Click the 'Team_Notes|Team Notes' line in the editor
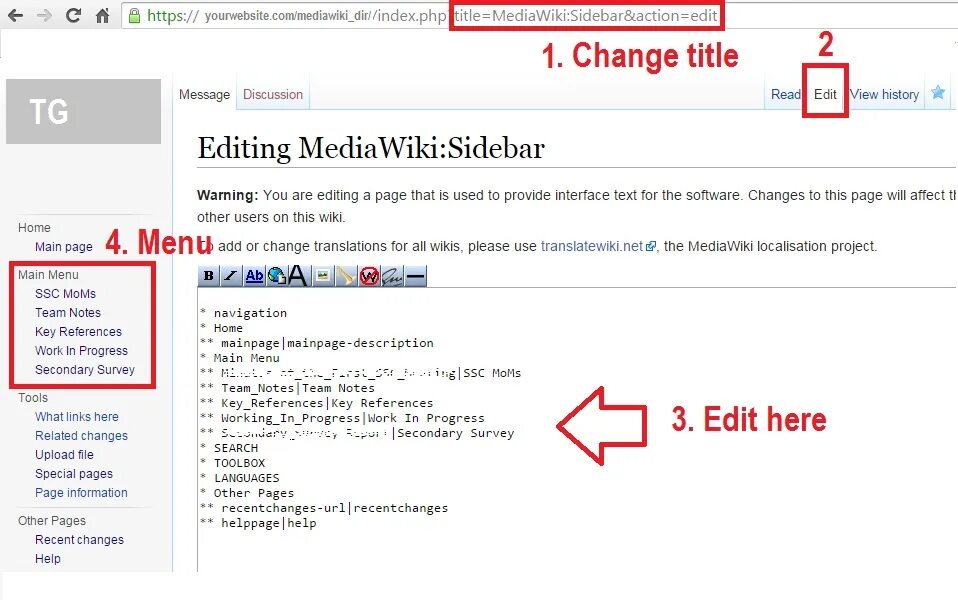Screen dimensions: 958x600 pyautogui.click(x=288, y=388)
